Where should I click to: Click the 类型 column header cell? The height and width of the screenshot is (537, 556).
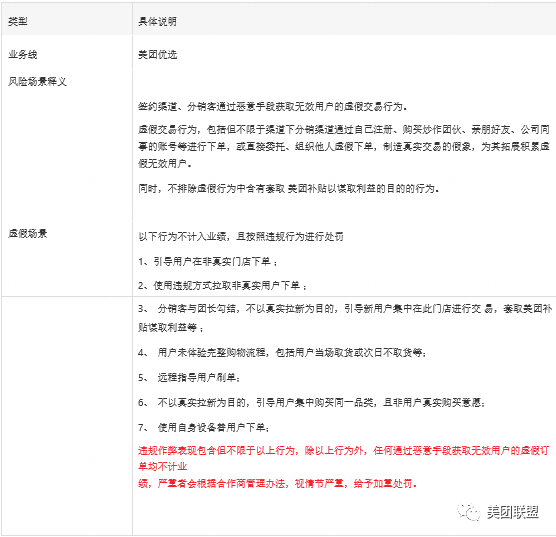pos(67,19)
